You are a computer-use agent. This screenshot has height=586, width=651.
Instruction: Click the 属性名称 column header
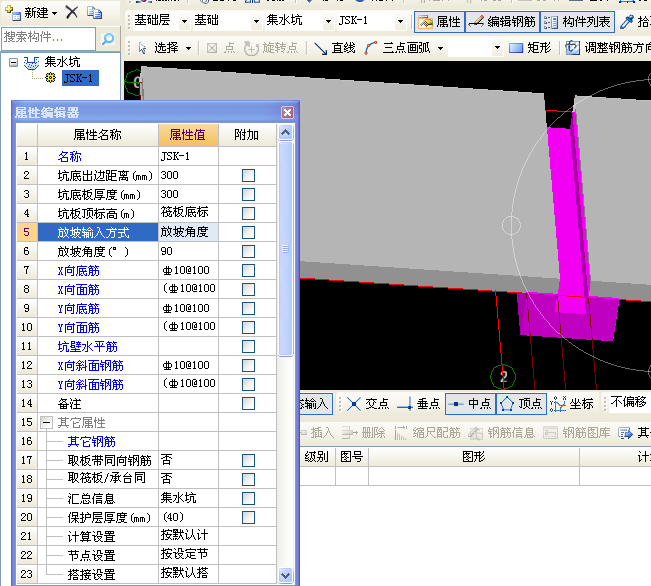98,135
